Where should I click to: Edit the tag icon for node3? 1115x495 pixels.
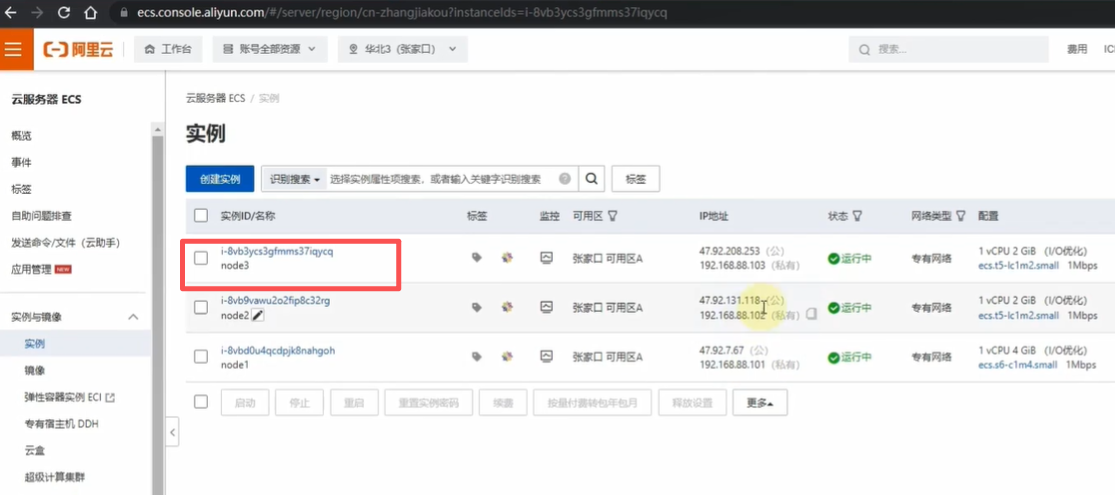tap(476, 257)
